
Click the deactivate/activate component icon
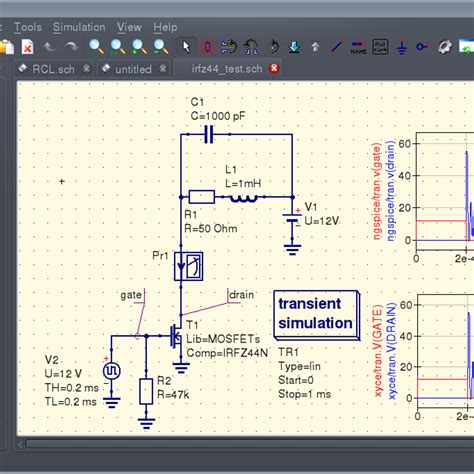[x=207, y=47]
